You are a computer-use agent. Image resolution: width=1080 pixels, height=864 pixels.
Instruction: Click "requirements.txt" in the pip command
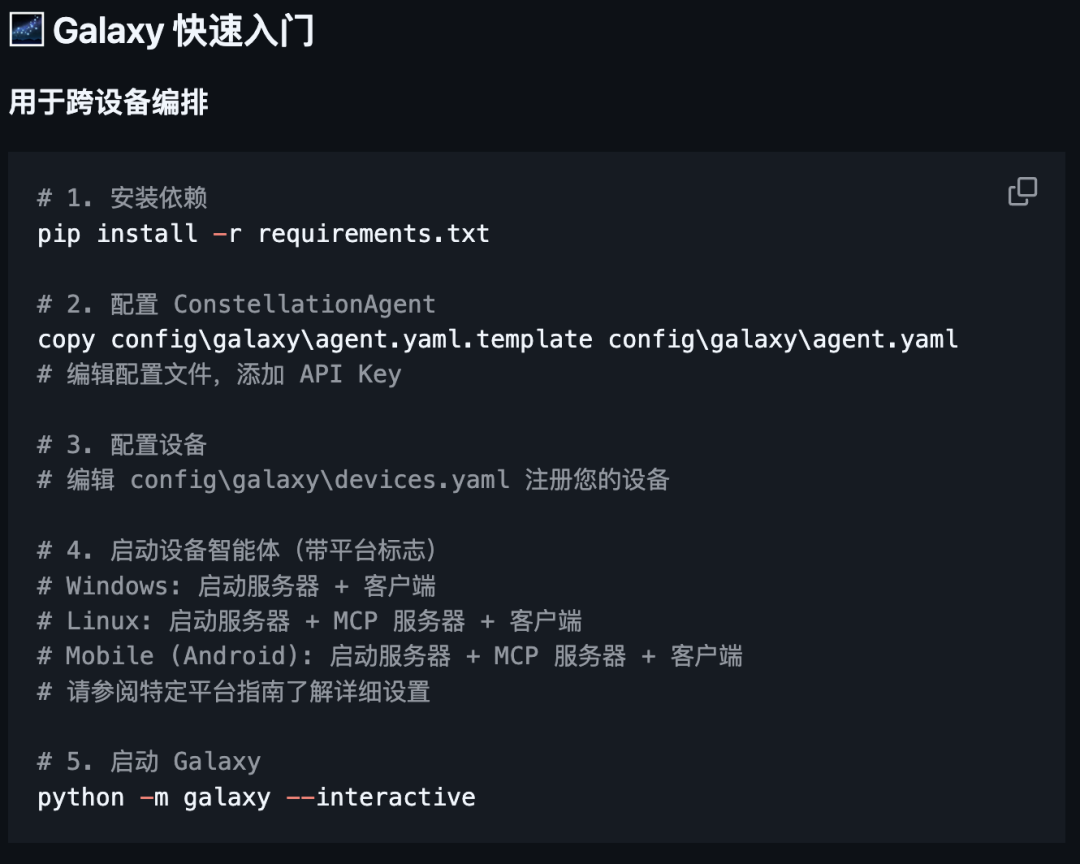[374, 234]
